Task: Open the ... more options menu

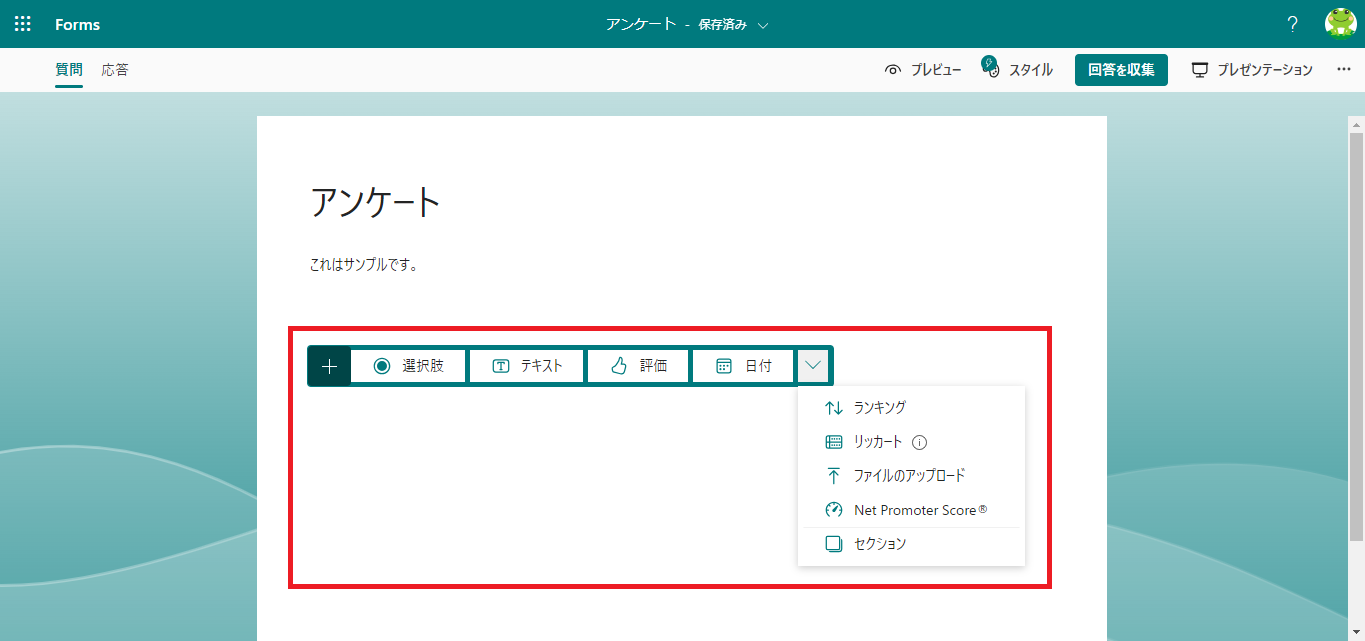Action: 1344,69
